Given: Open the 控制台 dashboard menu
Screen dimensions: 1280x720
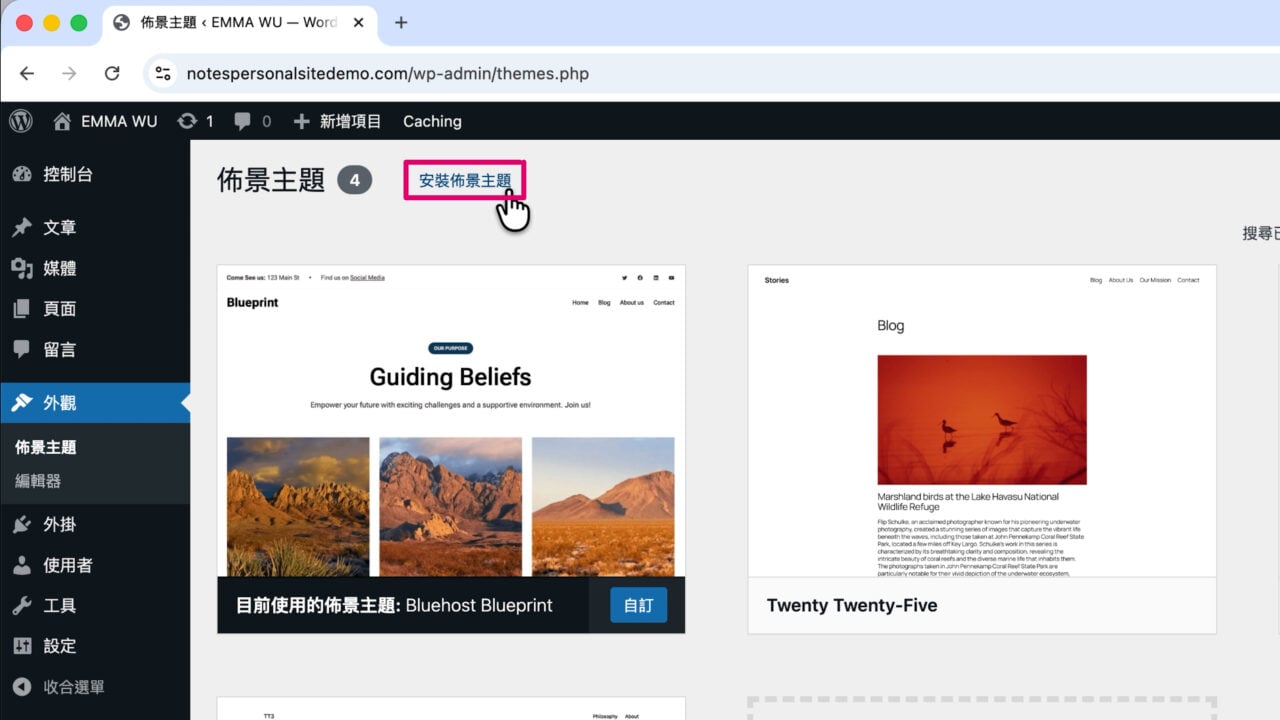Looking at the screenshot, I should pyautogui.click(x=68, y=174).
